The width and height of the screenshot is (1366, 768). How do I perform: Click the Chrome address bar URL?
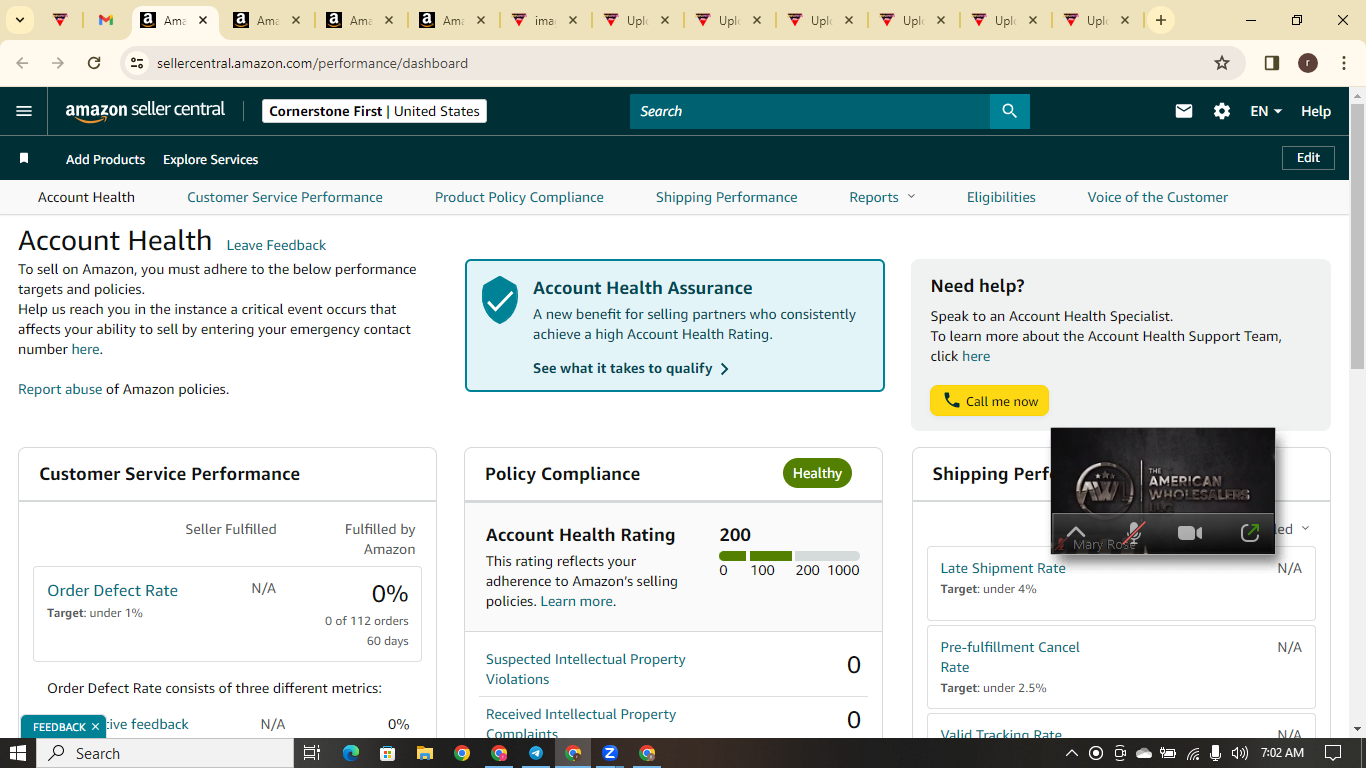point(312,63)
